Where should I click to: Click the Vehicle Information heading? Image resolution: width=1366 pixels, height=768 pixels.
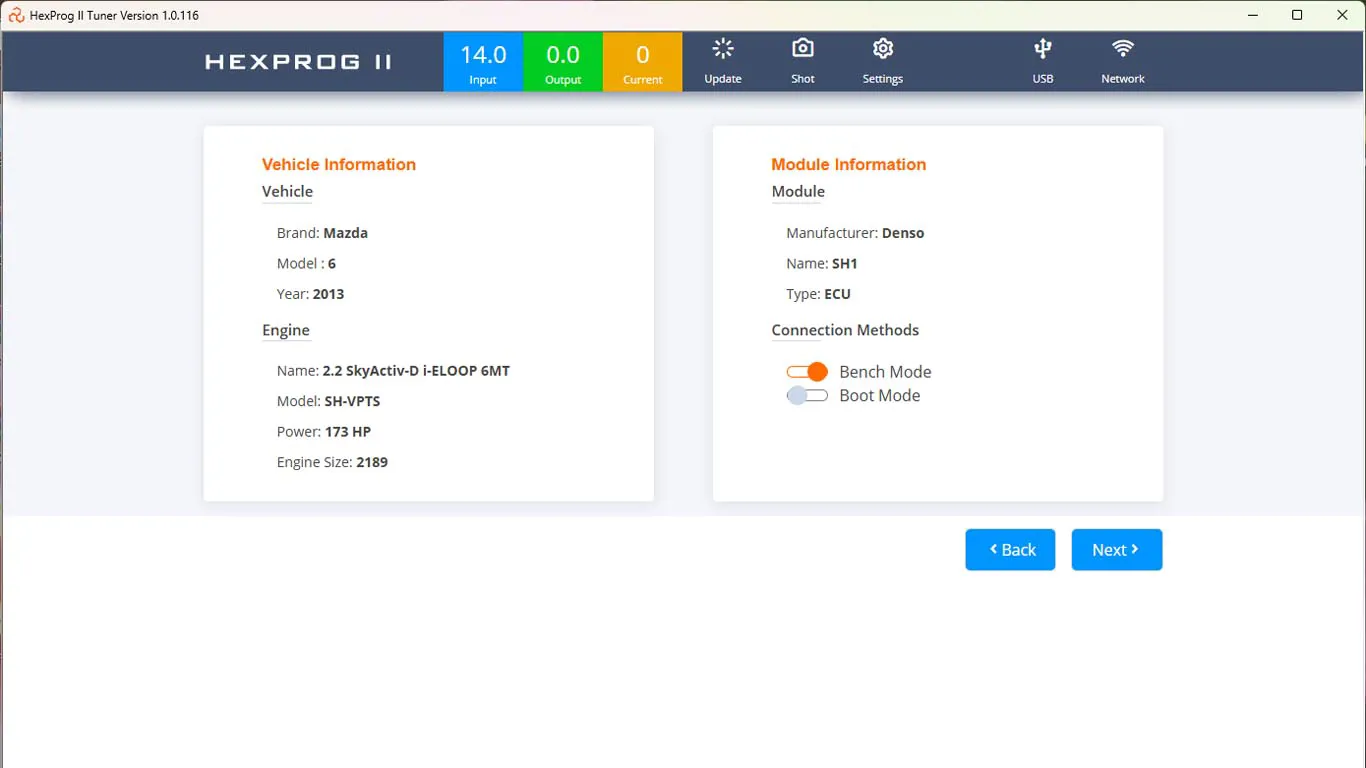click(x=339, y=165)
